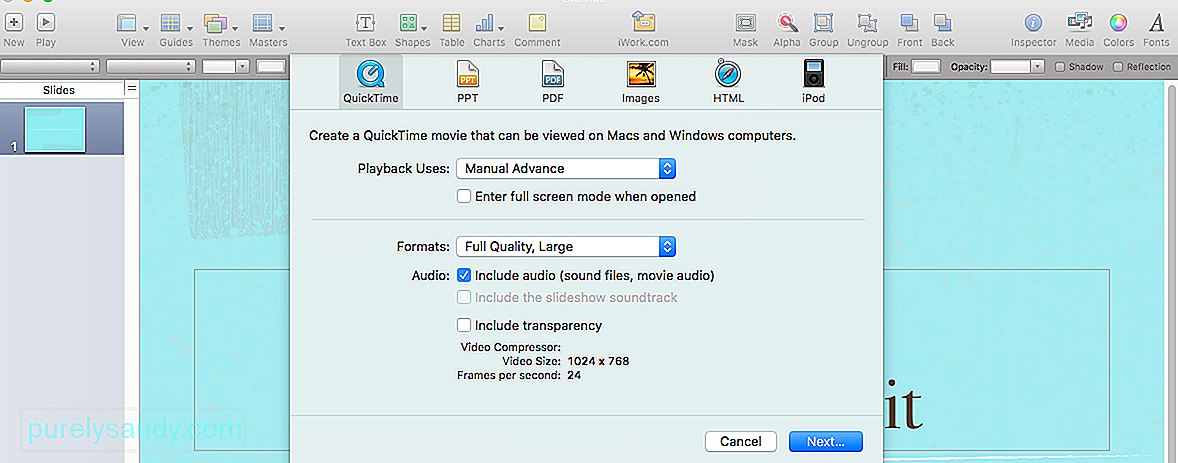Open first format bar popup menu
The width and height of the screenshot is (1178, 463).
(x=50, y=67)
